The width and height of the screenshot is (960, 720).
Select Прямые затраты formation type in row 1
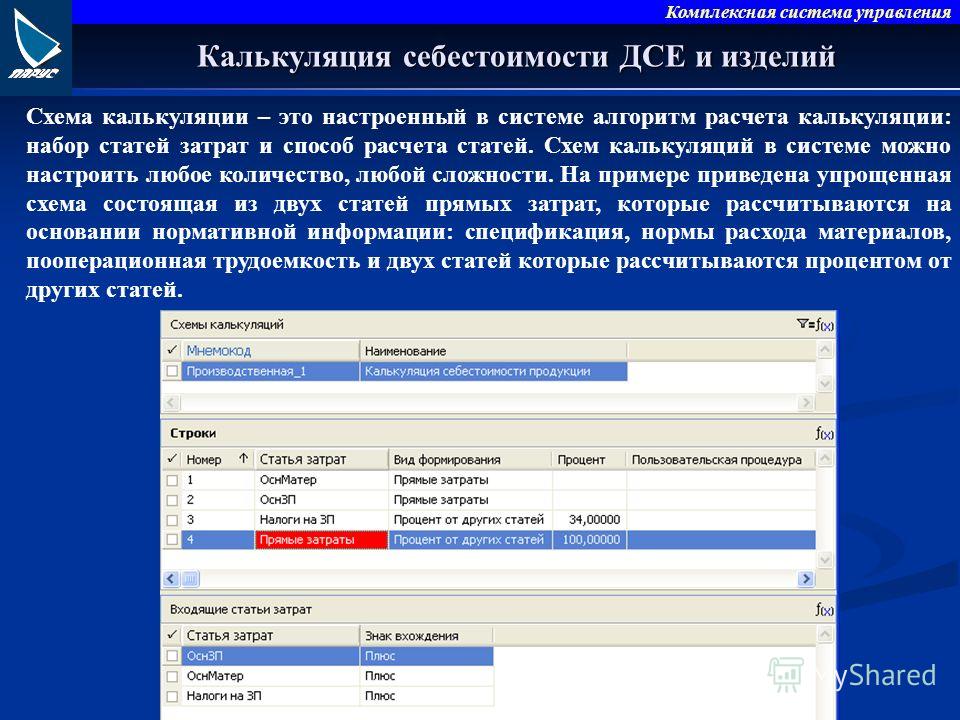[x=470, y=480]
